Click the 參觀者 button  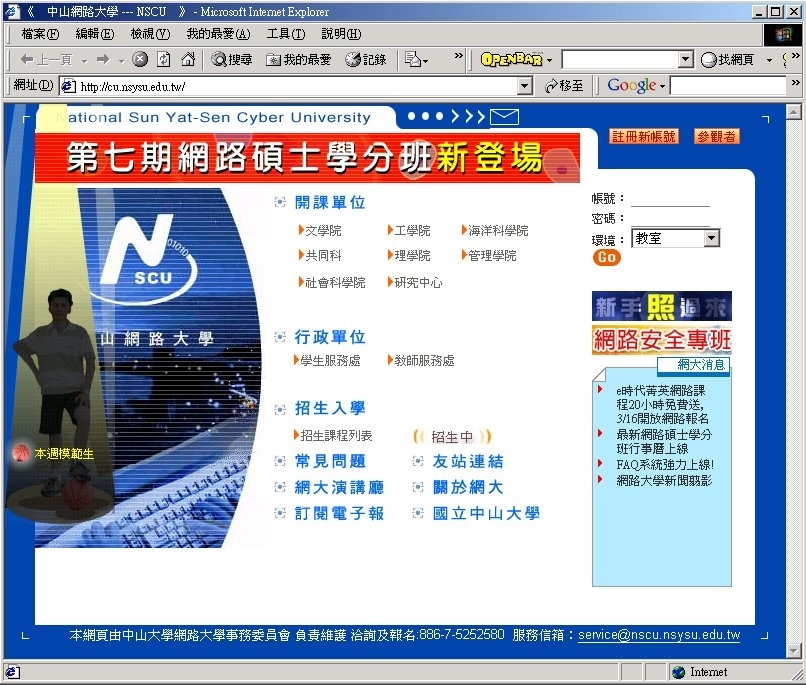pos(717,136)
